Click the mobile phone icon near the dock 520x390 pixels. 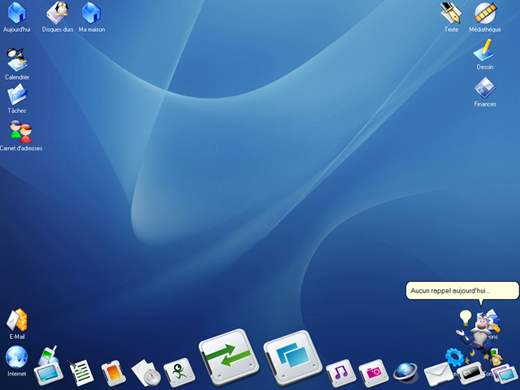click(49, 355)
